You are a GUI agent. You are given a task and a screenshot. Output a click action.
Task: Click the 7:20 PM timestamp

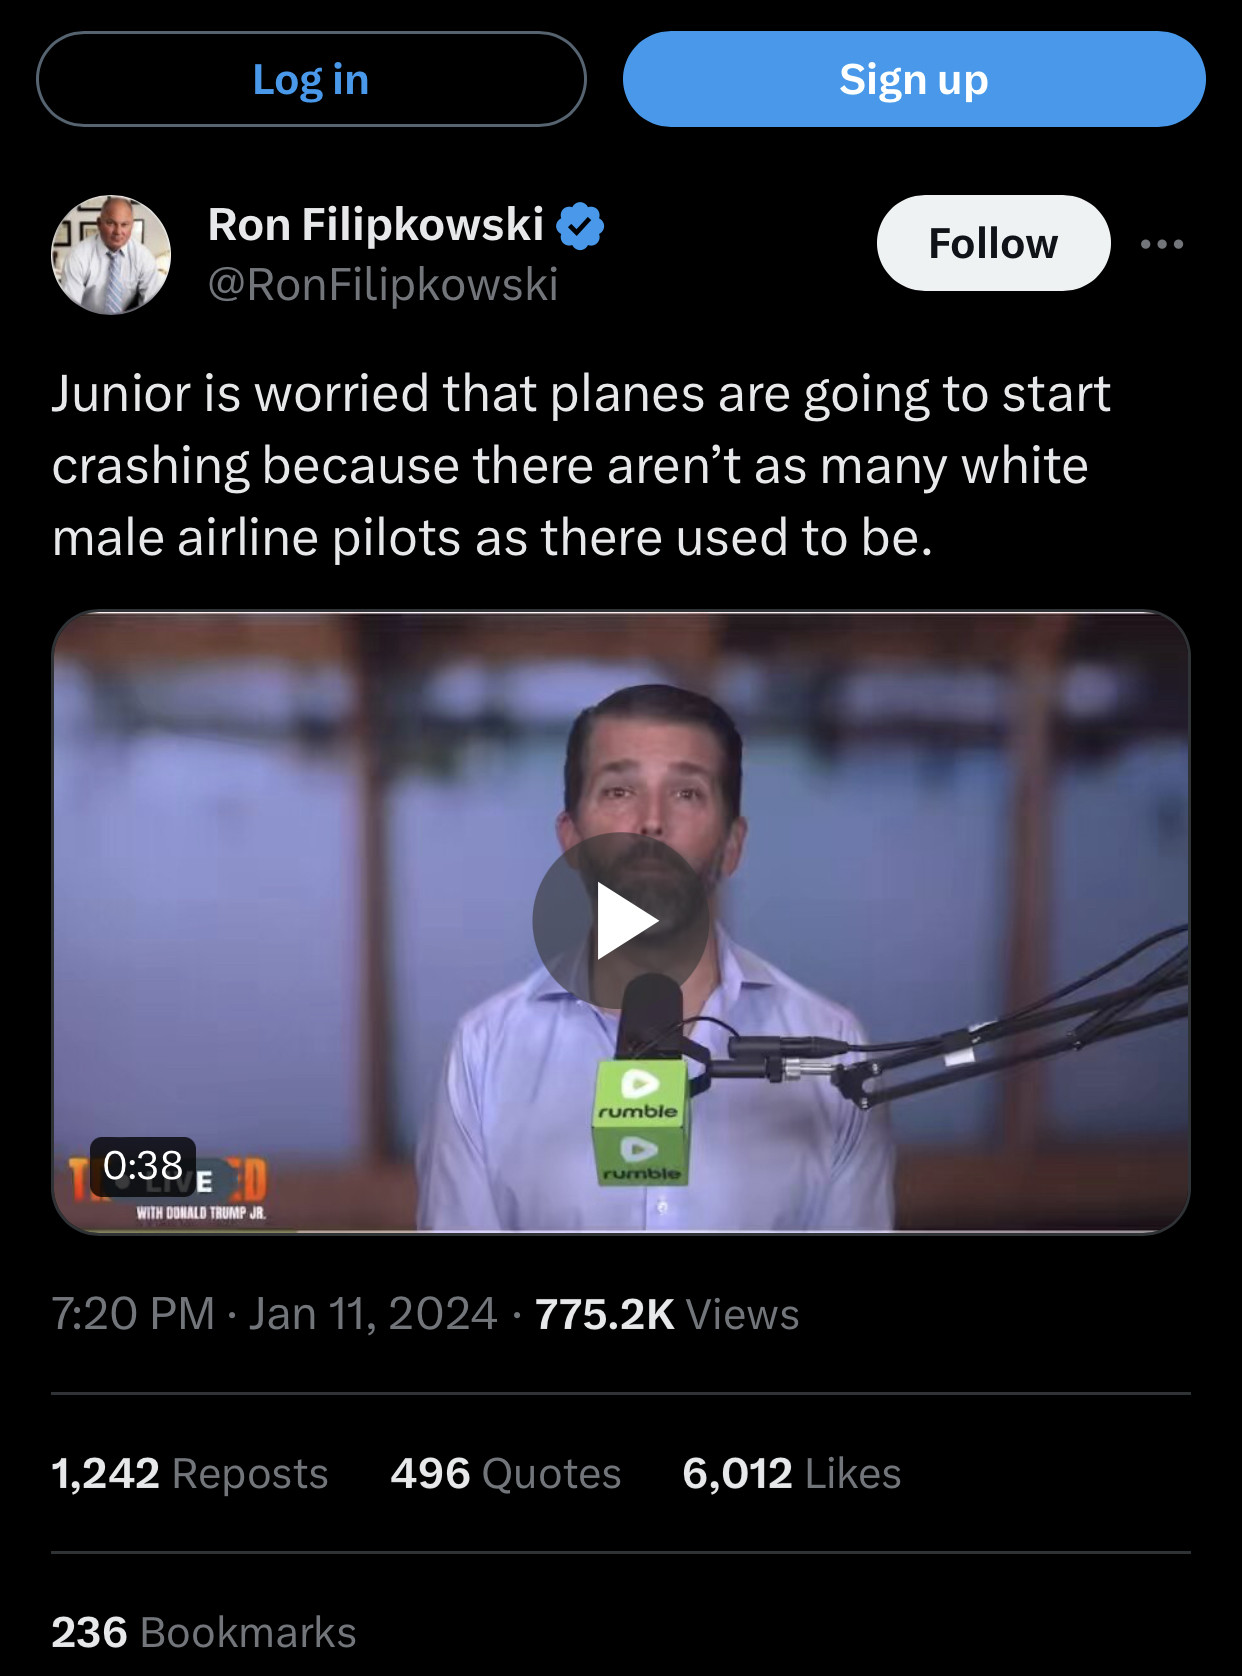point(133,1314)
